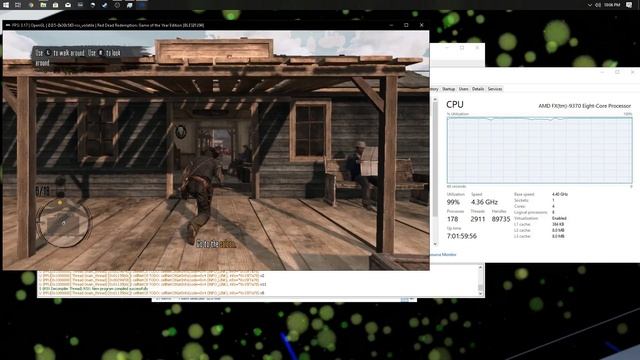Show hidden system tray icons
The width and height of the screenshot is (640, 360).
pos(589,5)
